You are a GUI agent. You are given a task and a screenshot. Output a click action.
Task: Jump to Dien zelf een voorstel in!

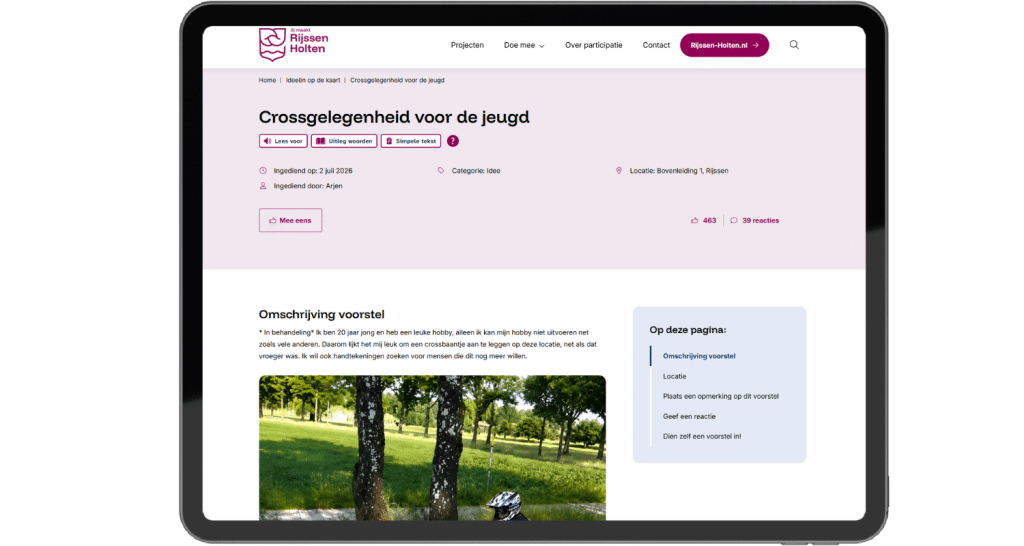click(x=702, y=436)
